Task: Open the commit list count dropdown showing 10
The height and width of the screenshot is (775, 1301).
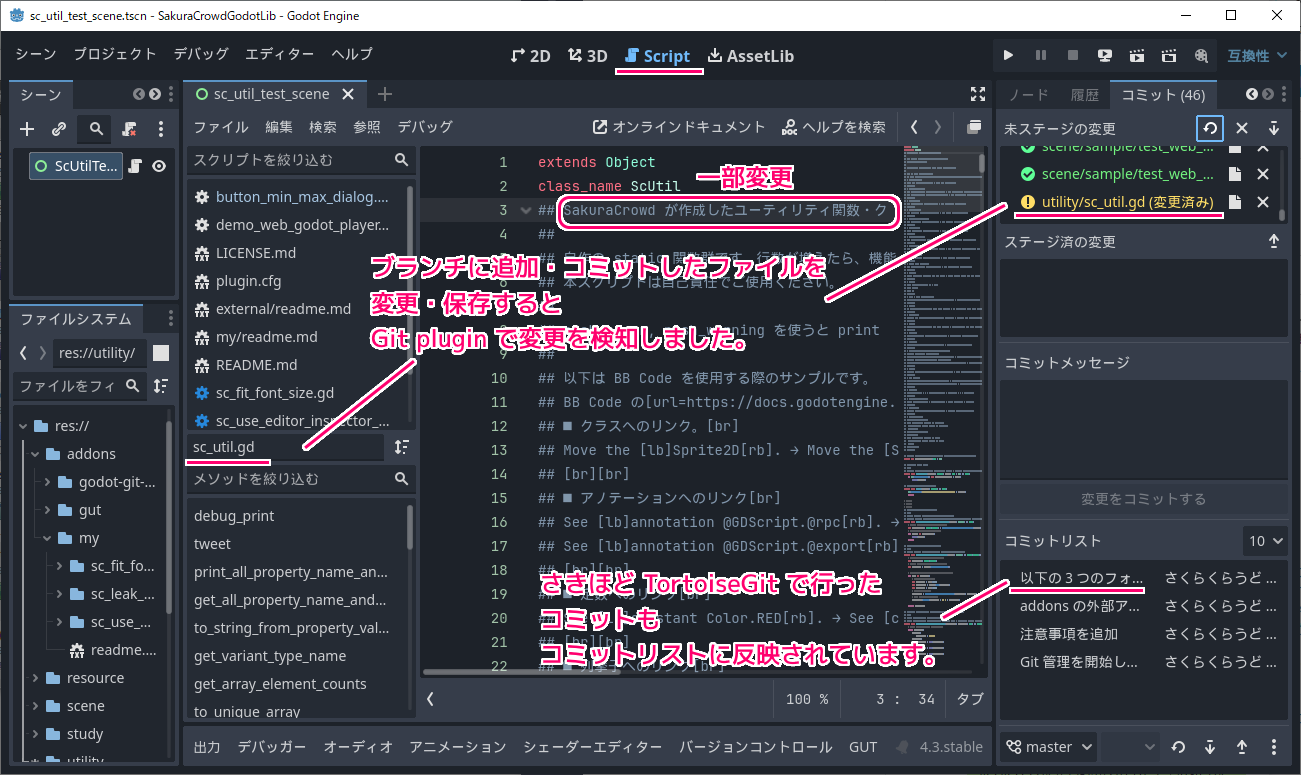Action: 1266,540
